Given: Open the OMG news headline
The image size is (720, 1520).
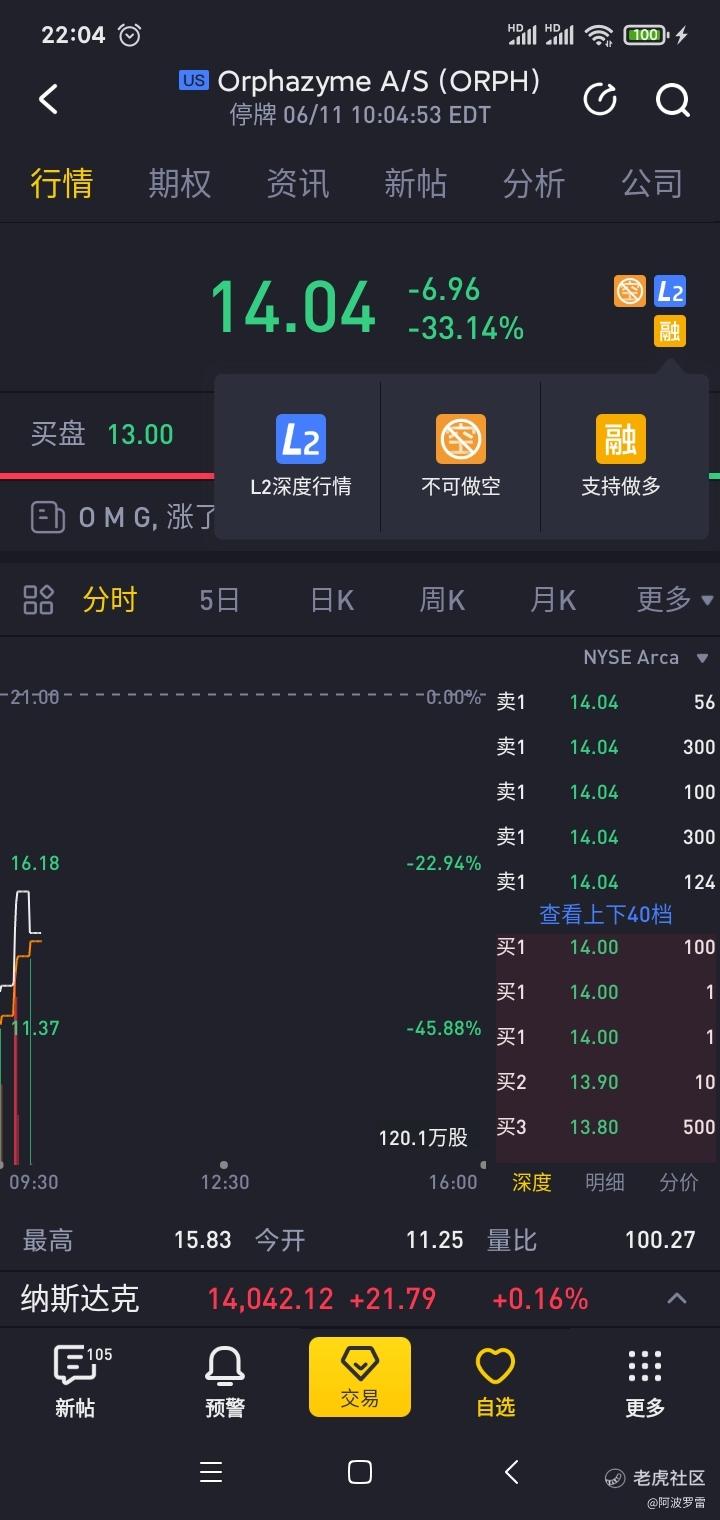Looking at the screenshot, I should pyautogui.click(x=148, y=517).
